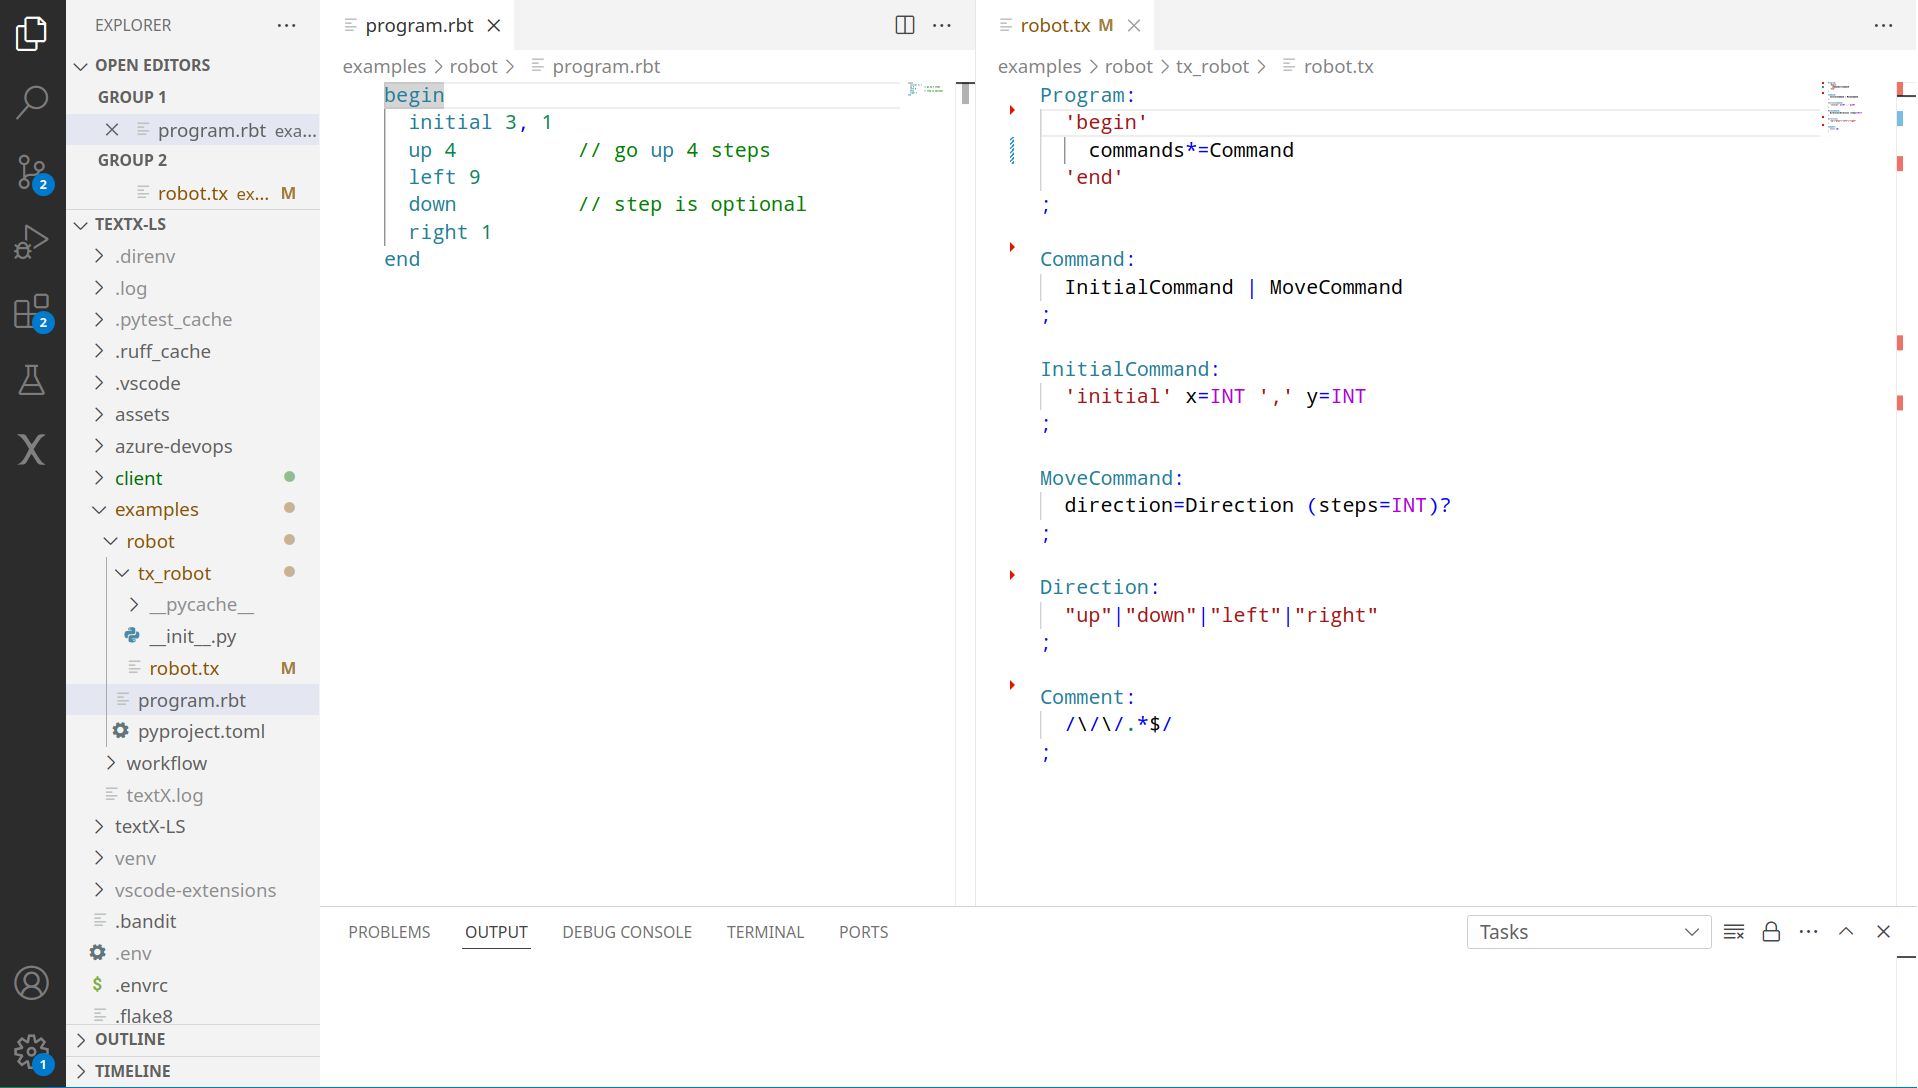Open pyproject.toml from the explorer
Screen dimensions: 1918x1088
pos(201,731)
